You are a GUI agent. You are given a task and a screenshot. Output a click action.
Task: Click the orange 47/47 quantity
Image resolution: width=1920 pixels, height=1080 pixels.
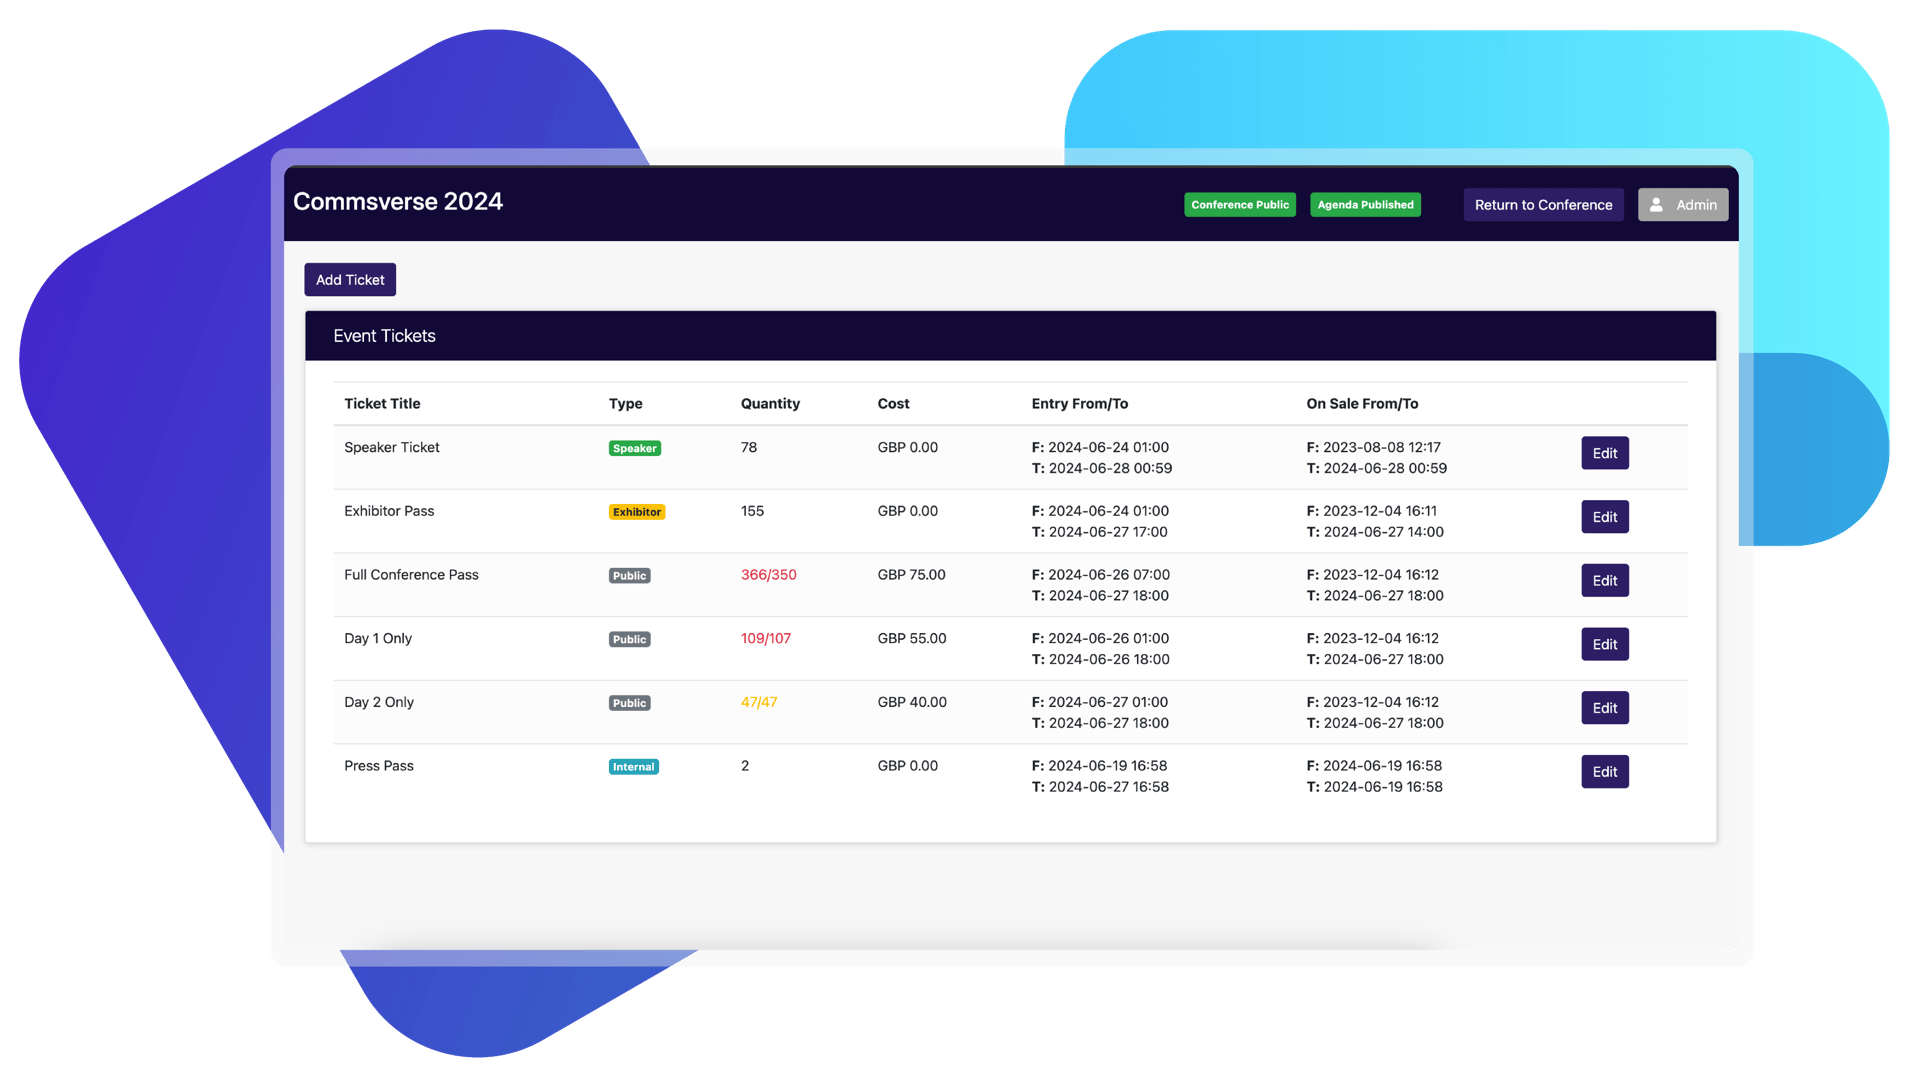pos(759,703)
